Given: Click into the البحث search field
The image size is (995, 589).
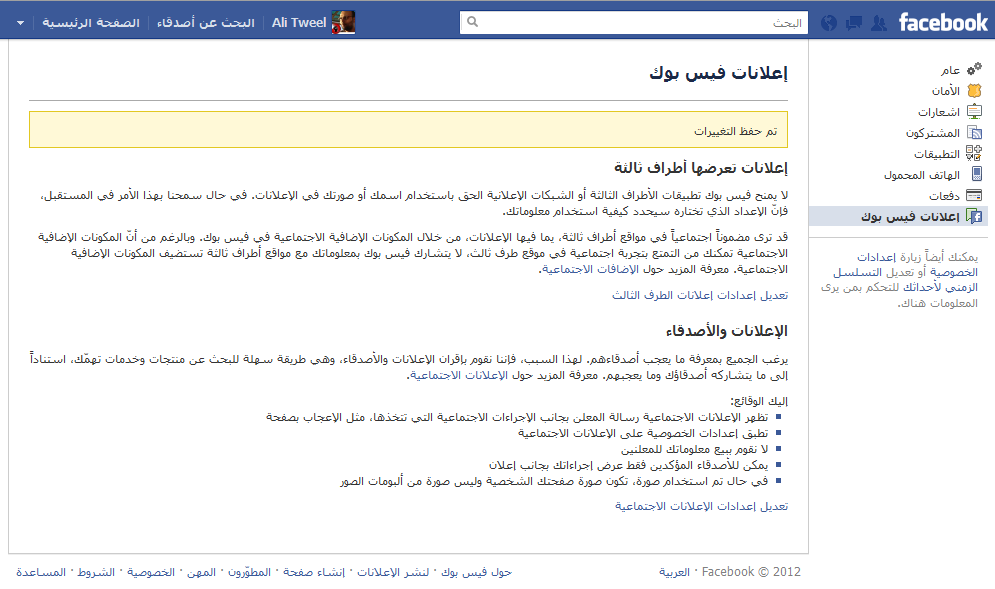Looking at the screenshot, I should [640, 22].
